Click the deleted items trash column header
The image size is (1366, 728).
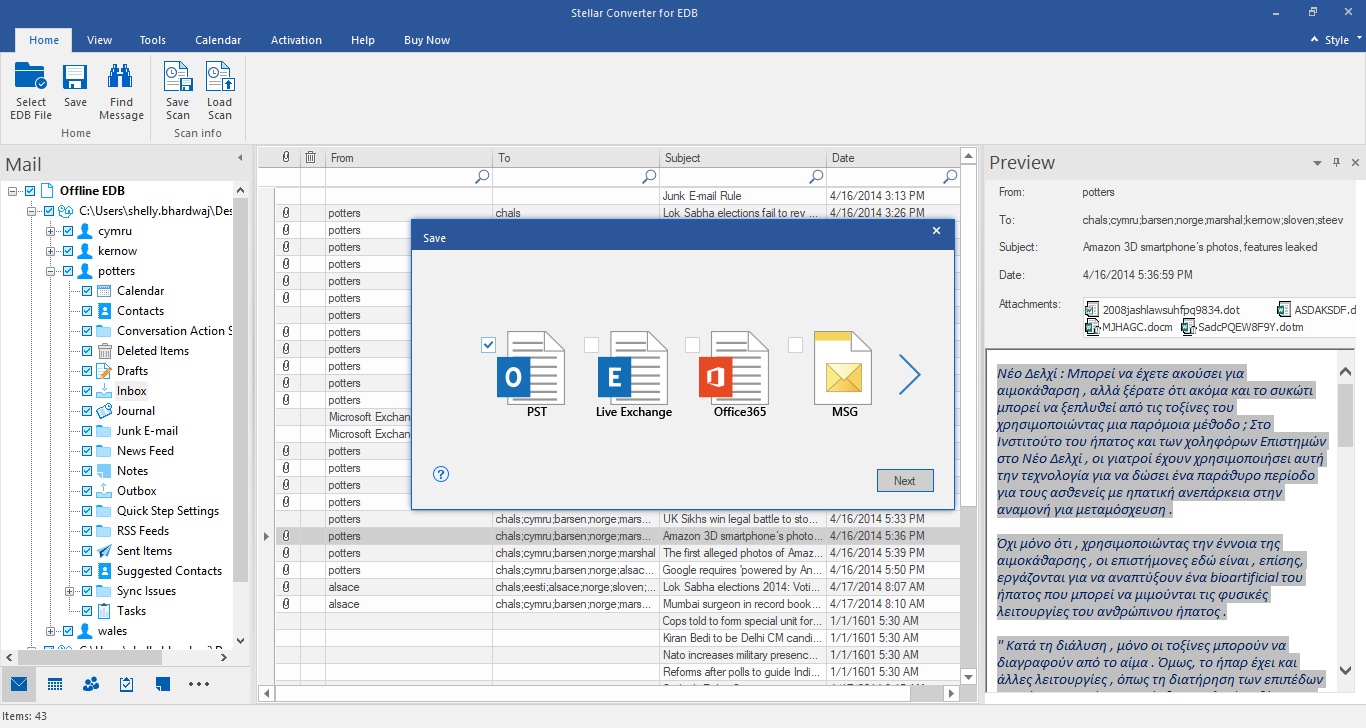[311, 157]
